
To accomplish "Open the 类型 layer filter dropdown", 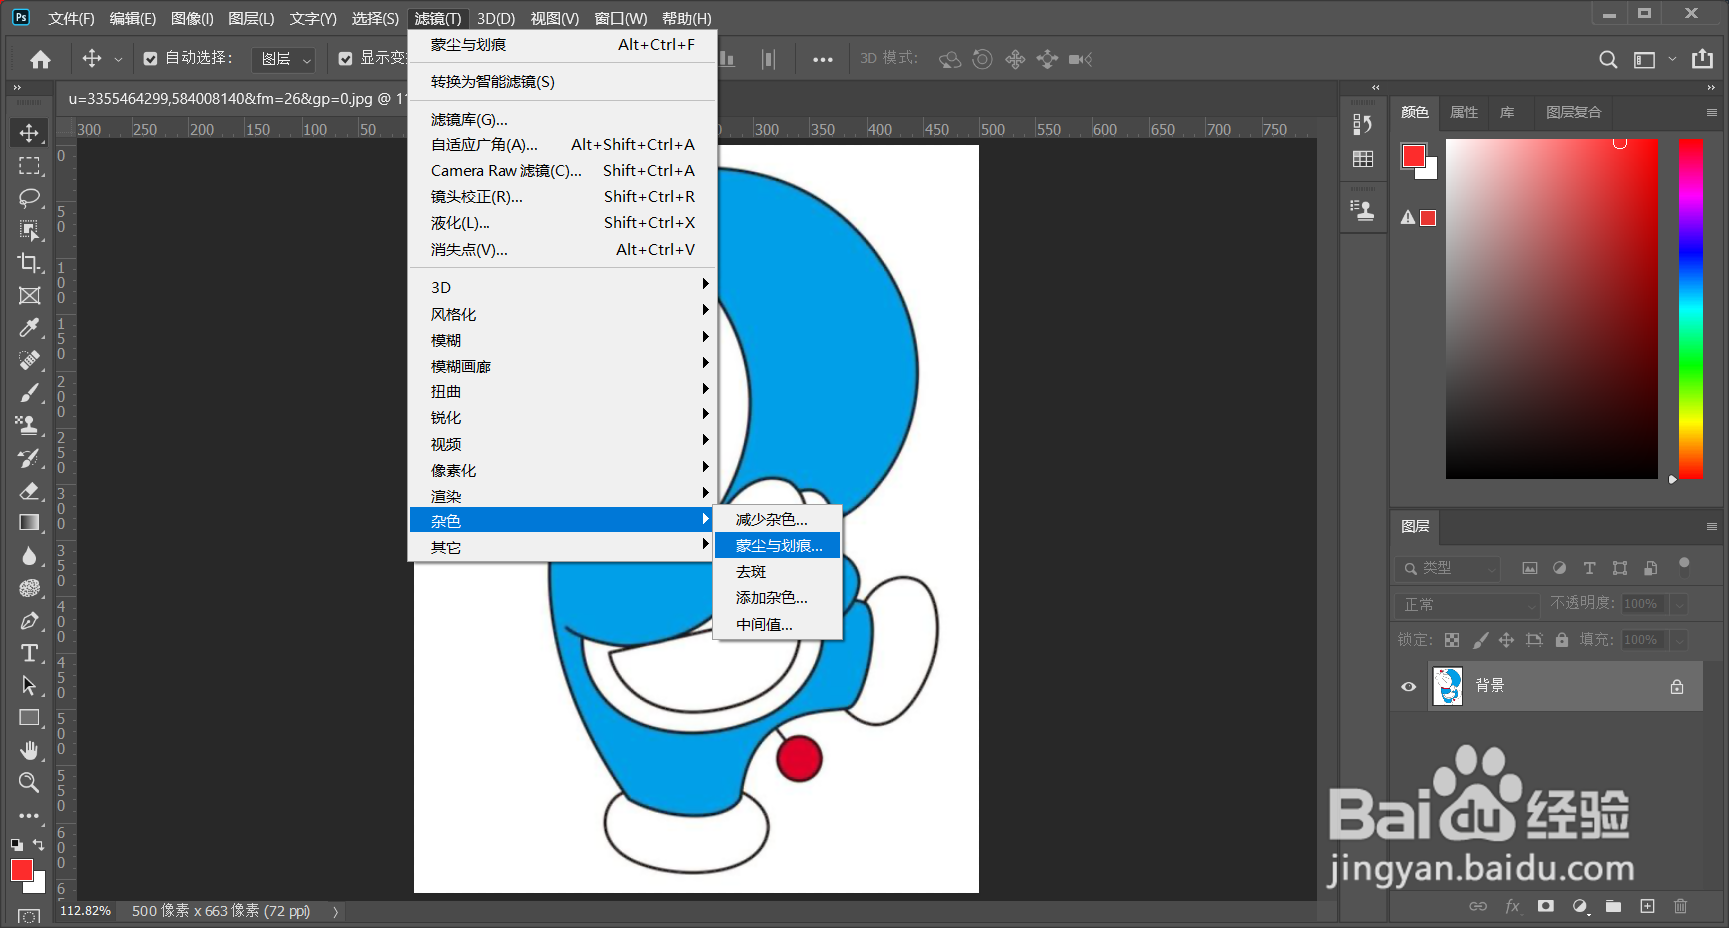I will click(x=1448, y=568).
